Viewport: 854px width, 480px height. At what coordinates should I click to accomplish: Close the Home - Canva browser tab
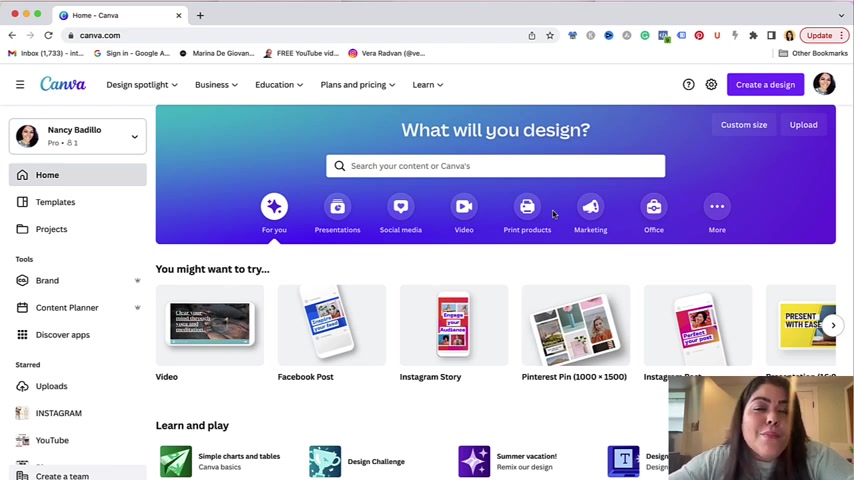click(179, 15)
